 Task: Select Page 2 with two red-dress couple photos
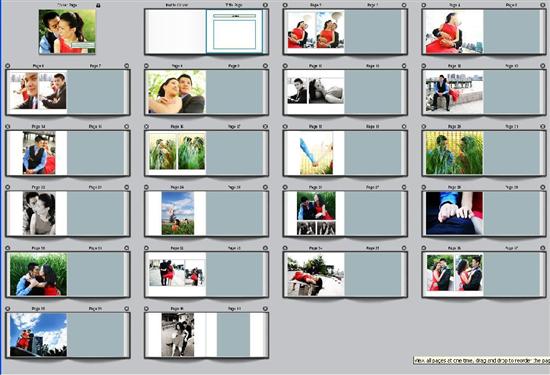(x=315, y=32)
